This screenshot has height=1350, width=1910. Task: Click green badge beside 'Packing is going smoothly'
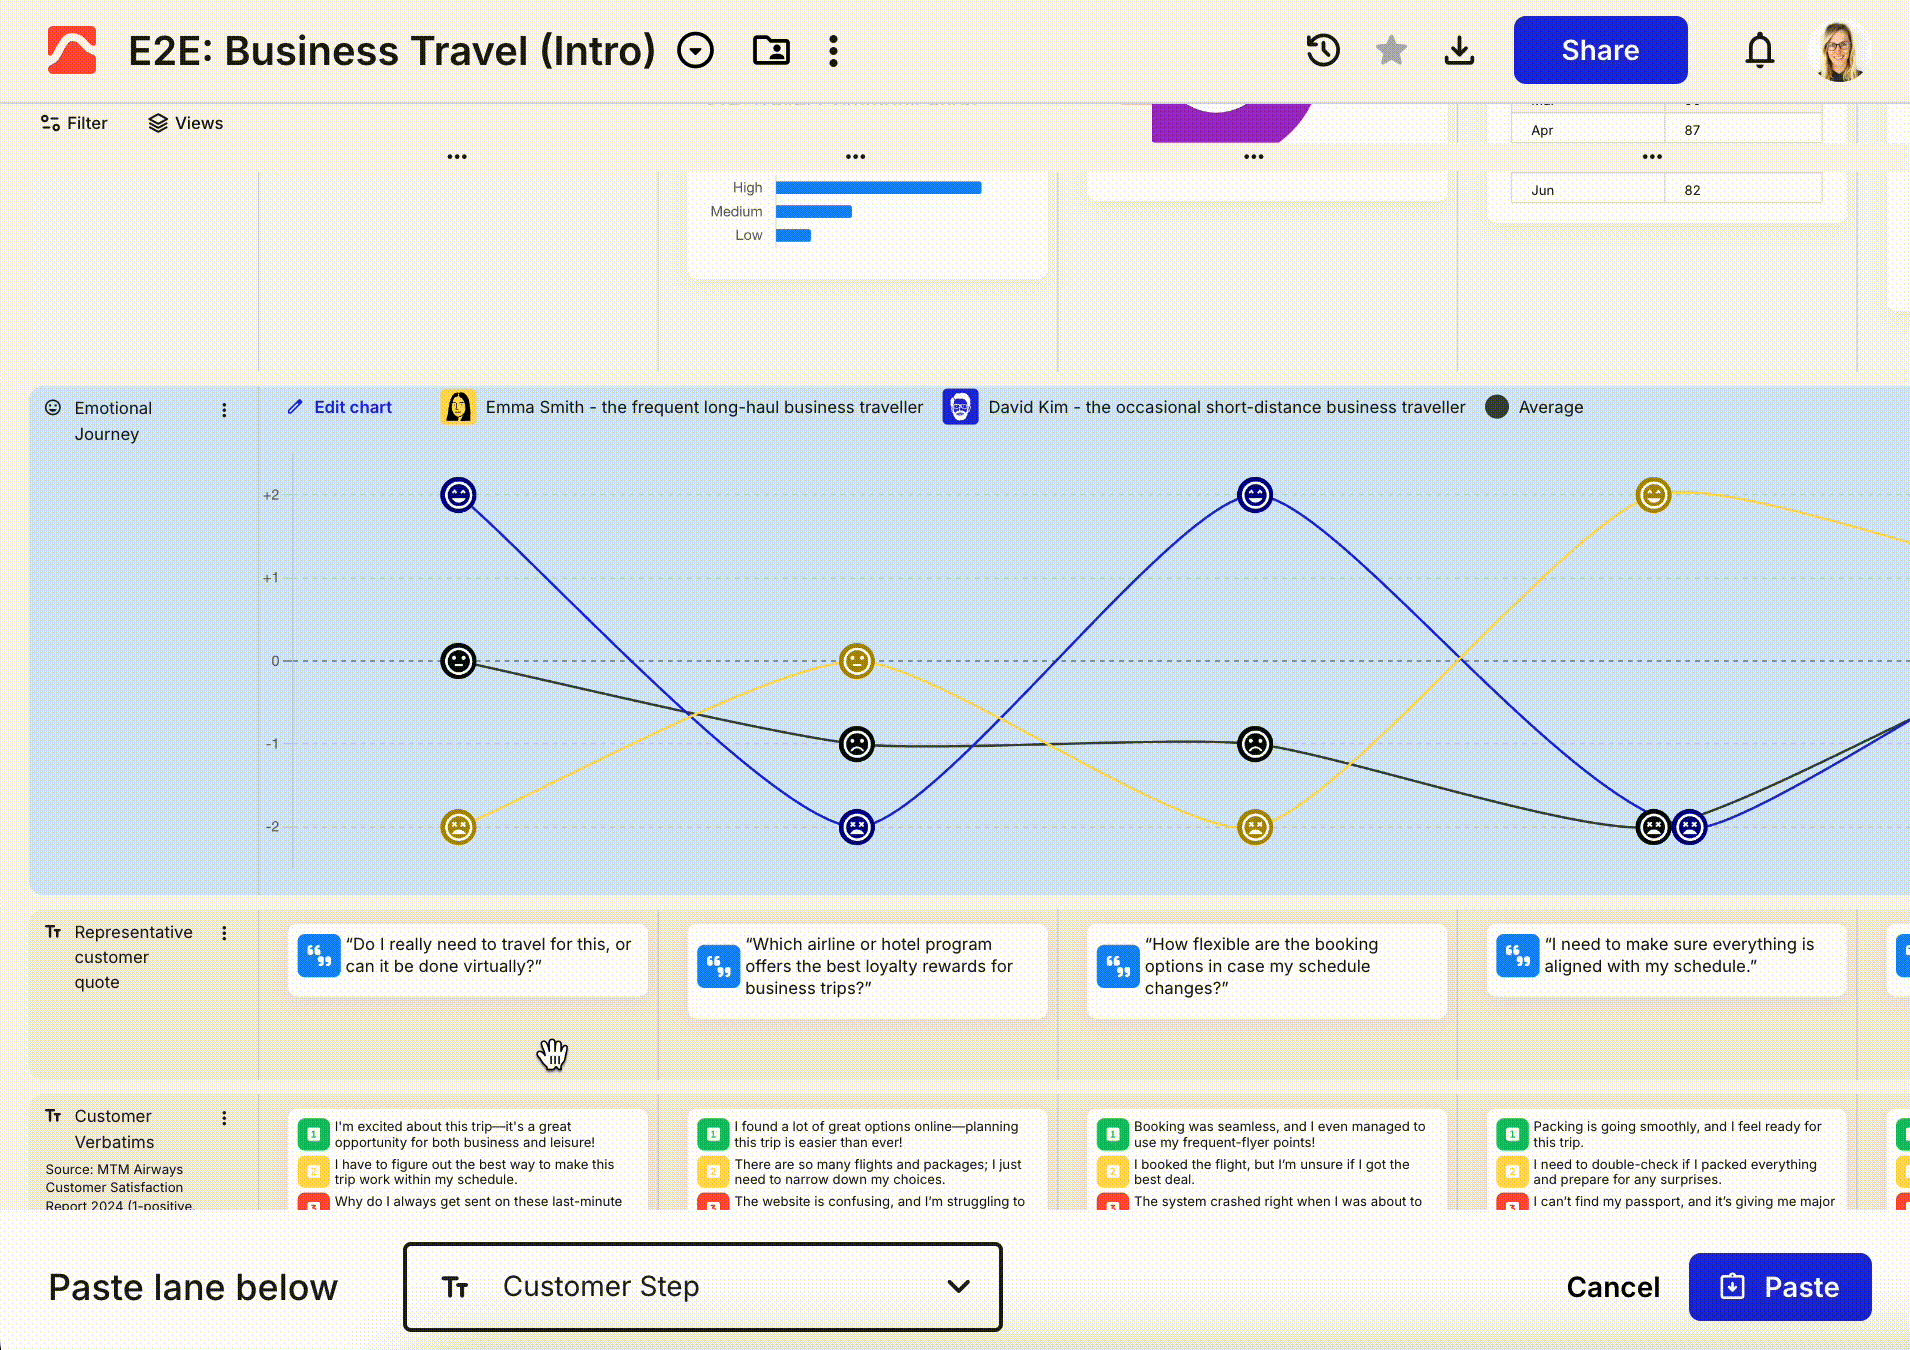click(x=1512, y=1134)
